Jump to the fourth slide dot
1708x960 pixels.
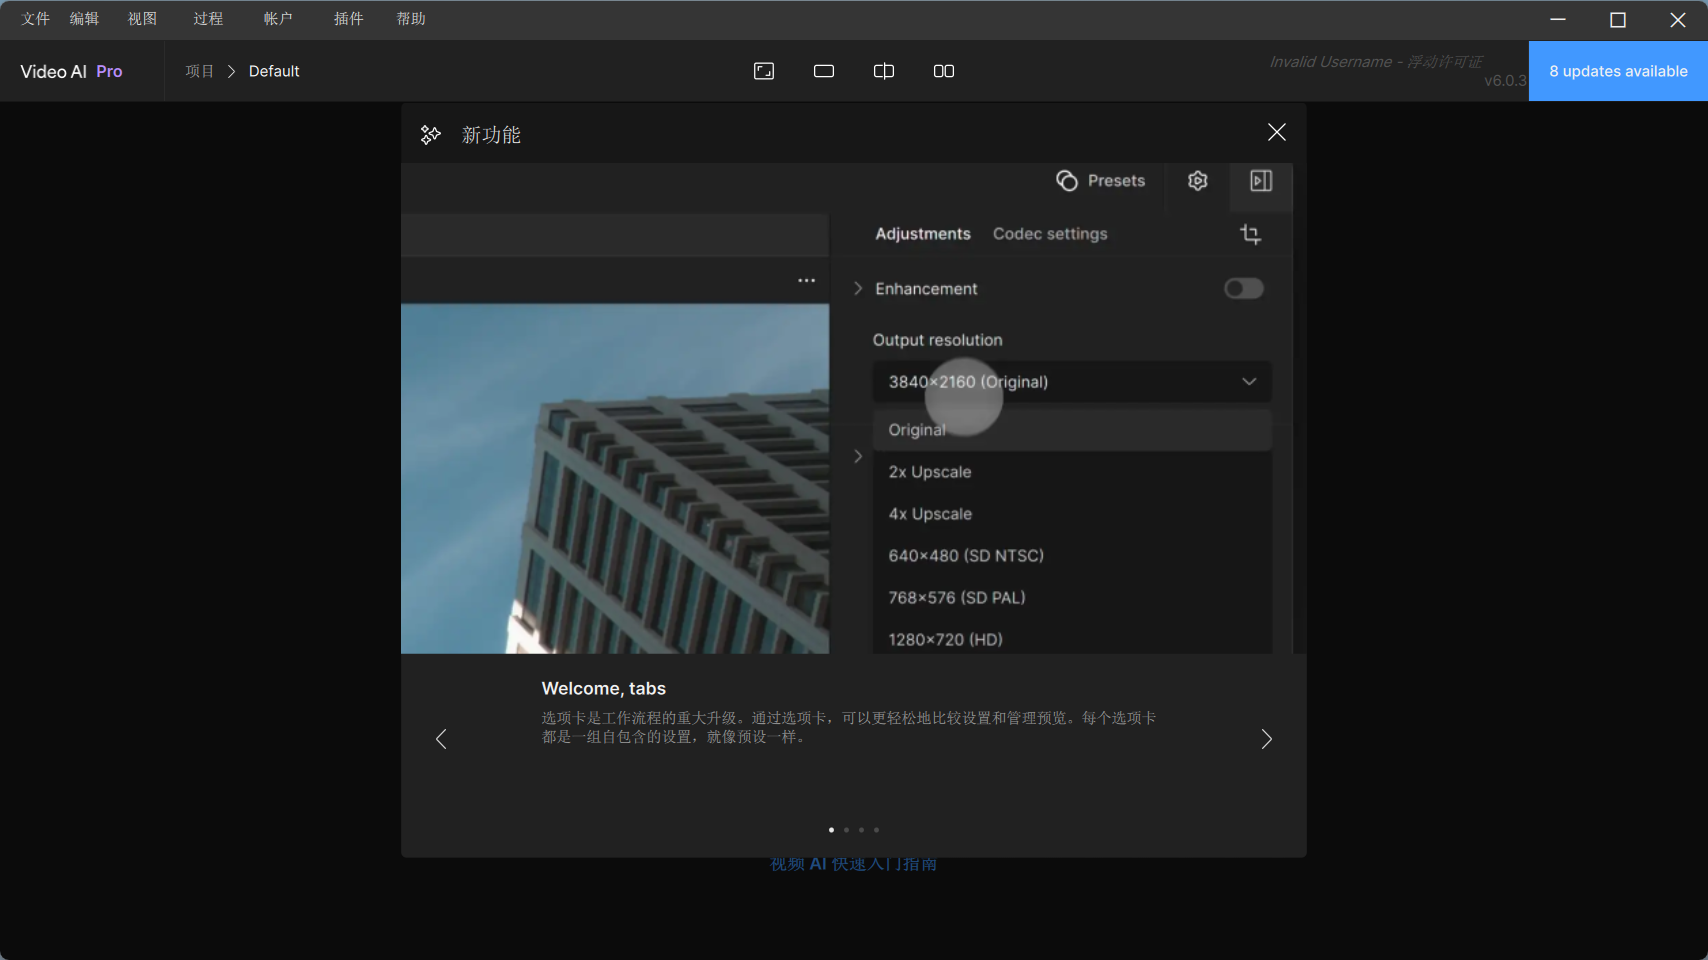click(x=876, y=830)
